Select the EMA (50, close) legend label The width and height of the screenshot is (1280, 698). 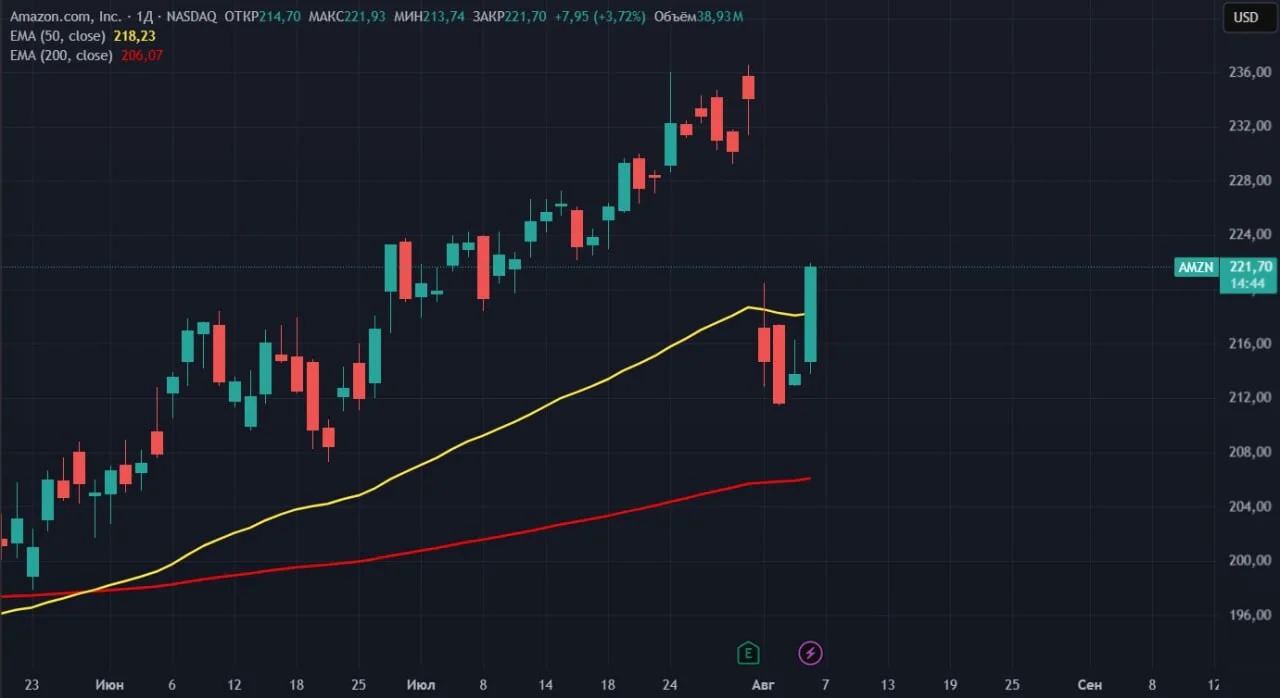coord(58,36)
